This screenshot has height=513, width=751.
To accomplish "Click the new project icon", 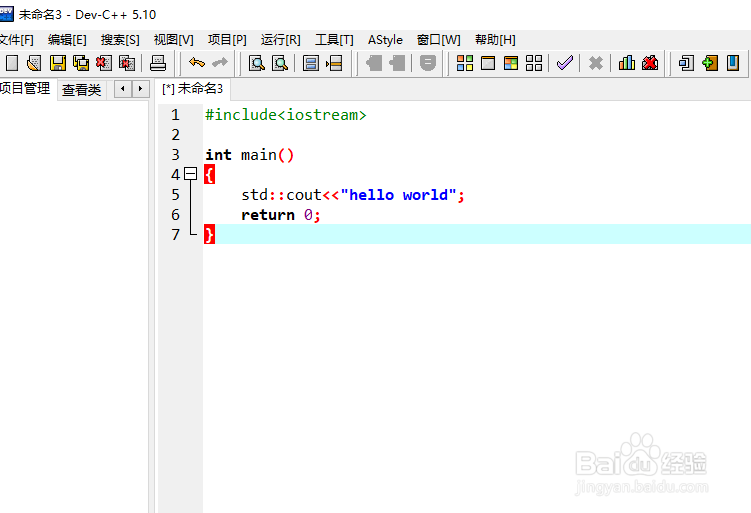I will point(686,63).
